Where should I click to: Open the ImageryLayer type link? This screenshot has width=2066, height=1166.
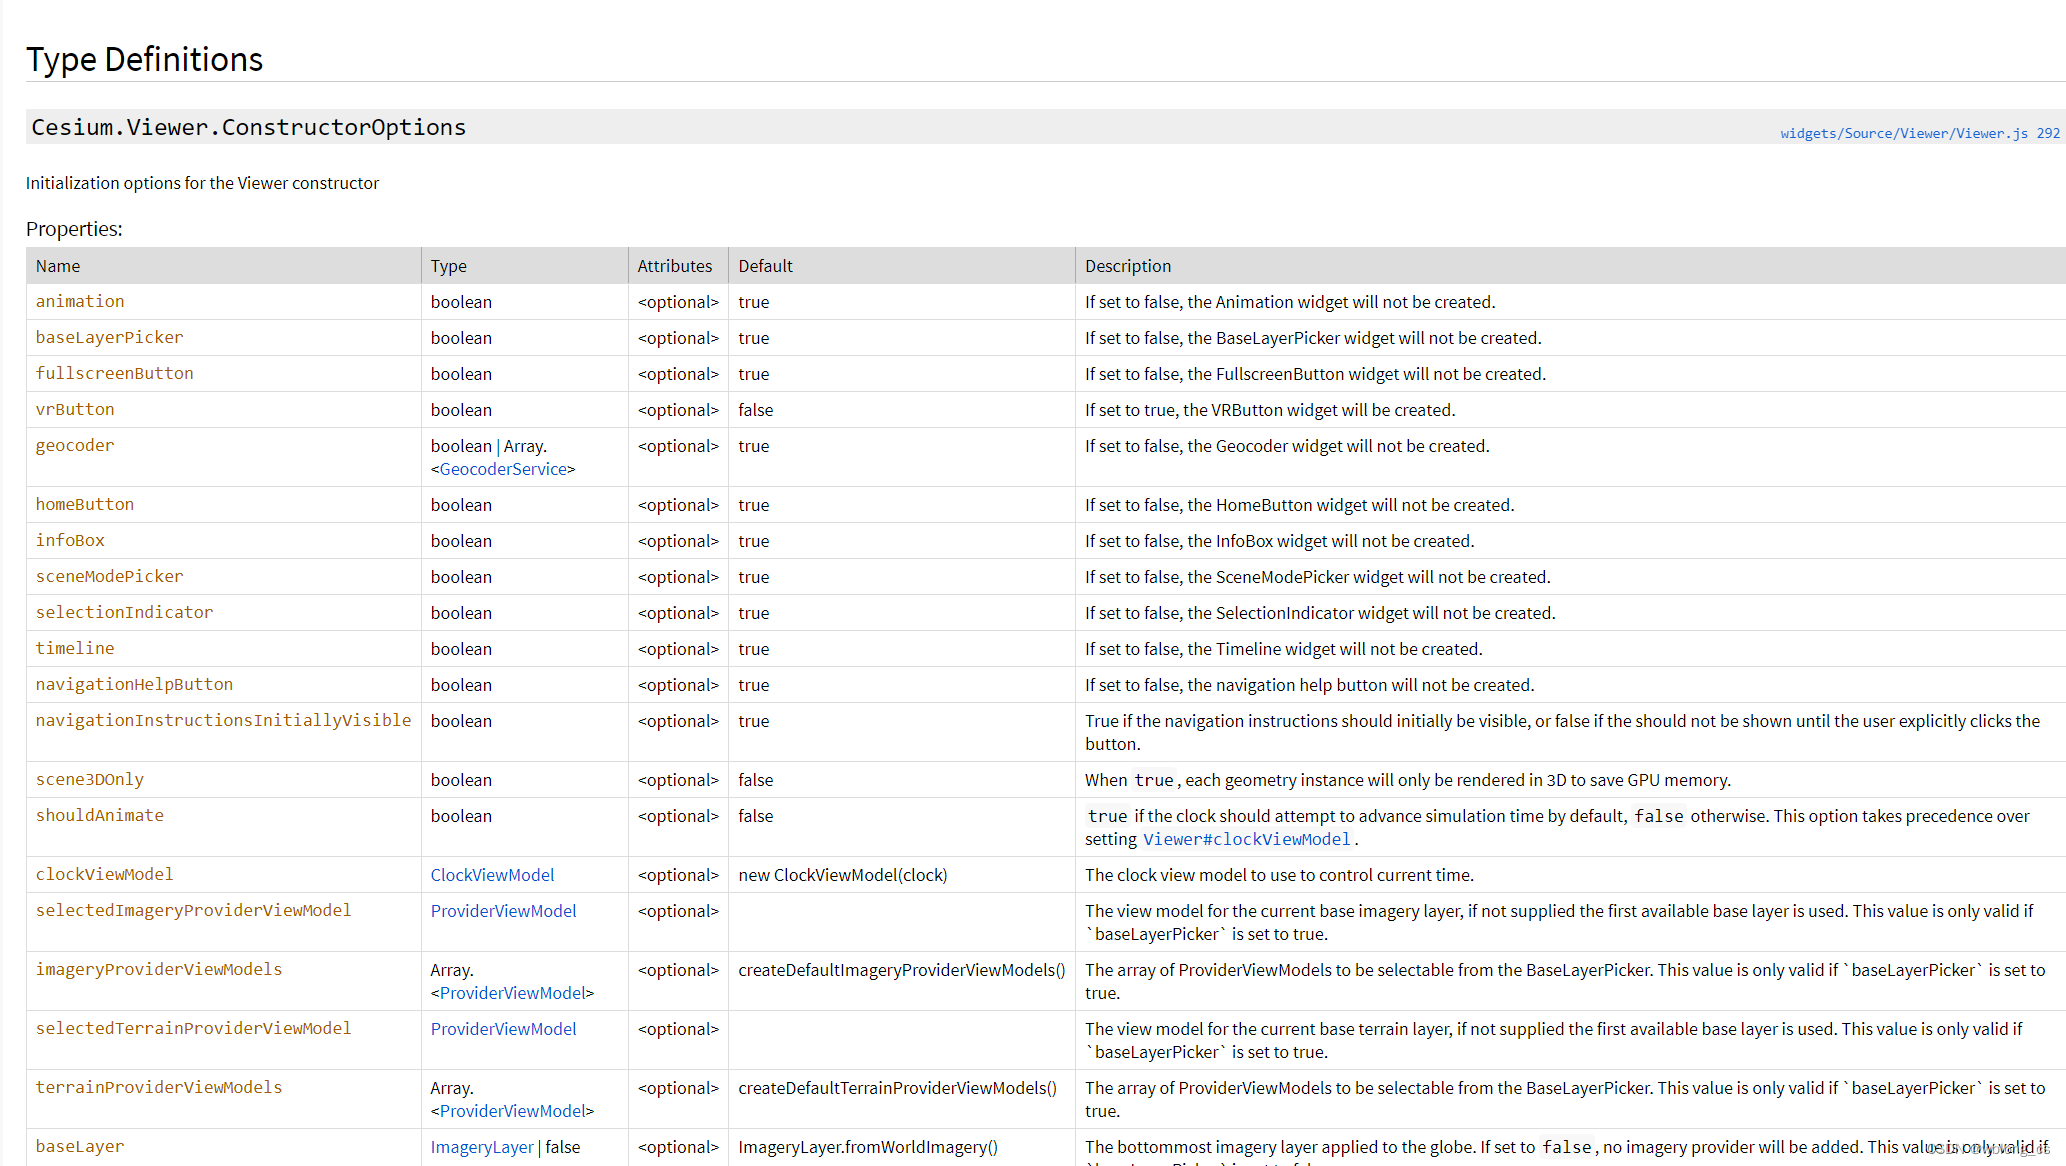tap(482, 1147)
